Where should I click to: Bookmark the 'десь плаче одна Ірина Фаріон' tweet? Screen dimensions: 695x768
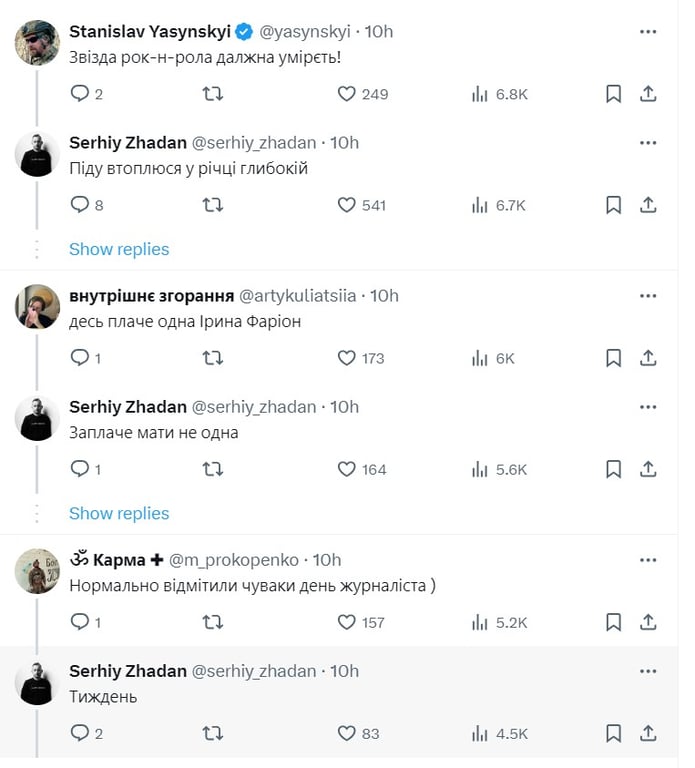pyautogui.click(x=614, y=358)
